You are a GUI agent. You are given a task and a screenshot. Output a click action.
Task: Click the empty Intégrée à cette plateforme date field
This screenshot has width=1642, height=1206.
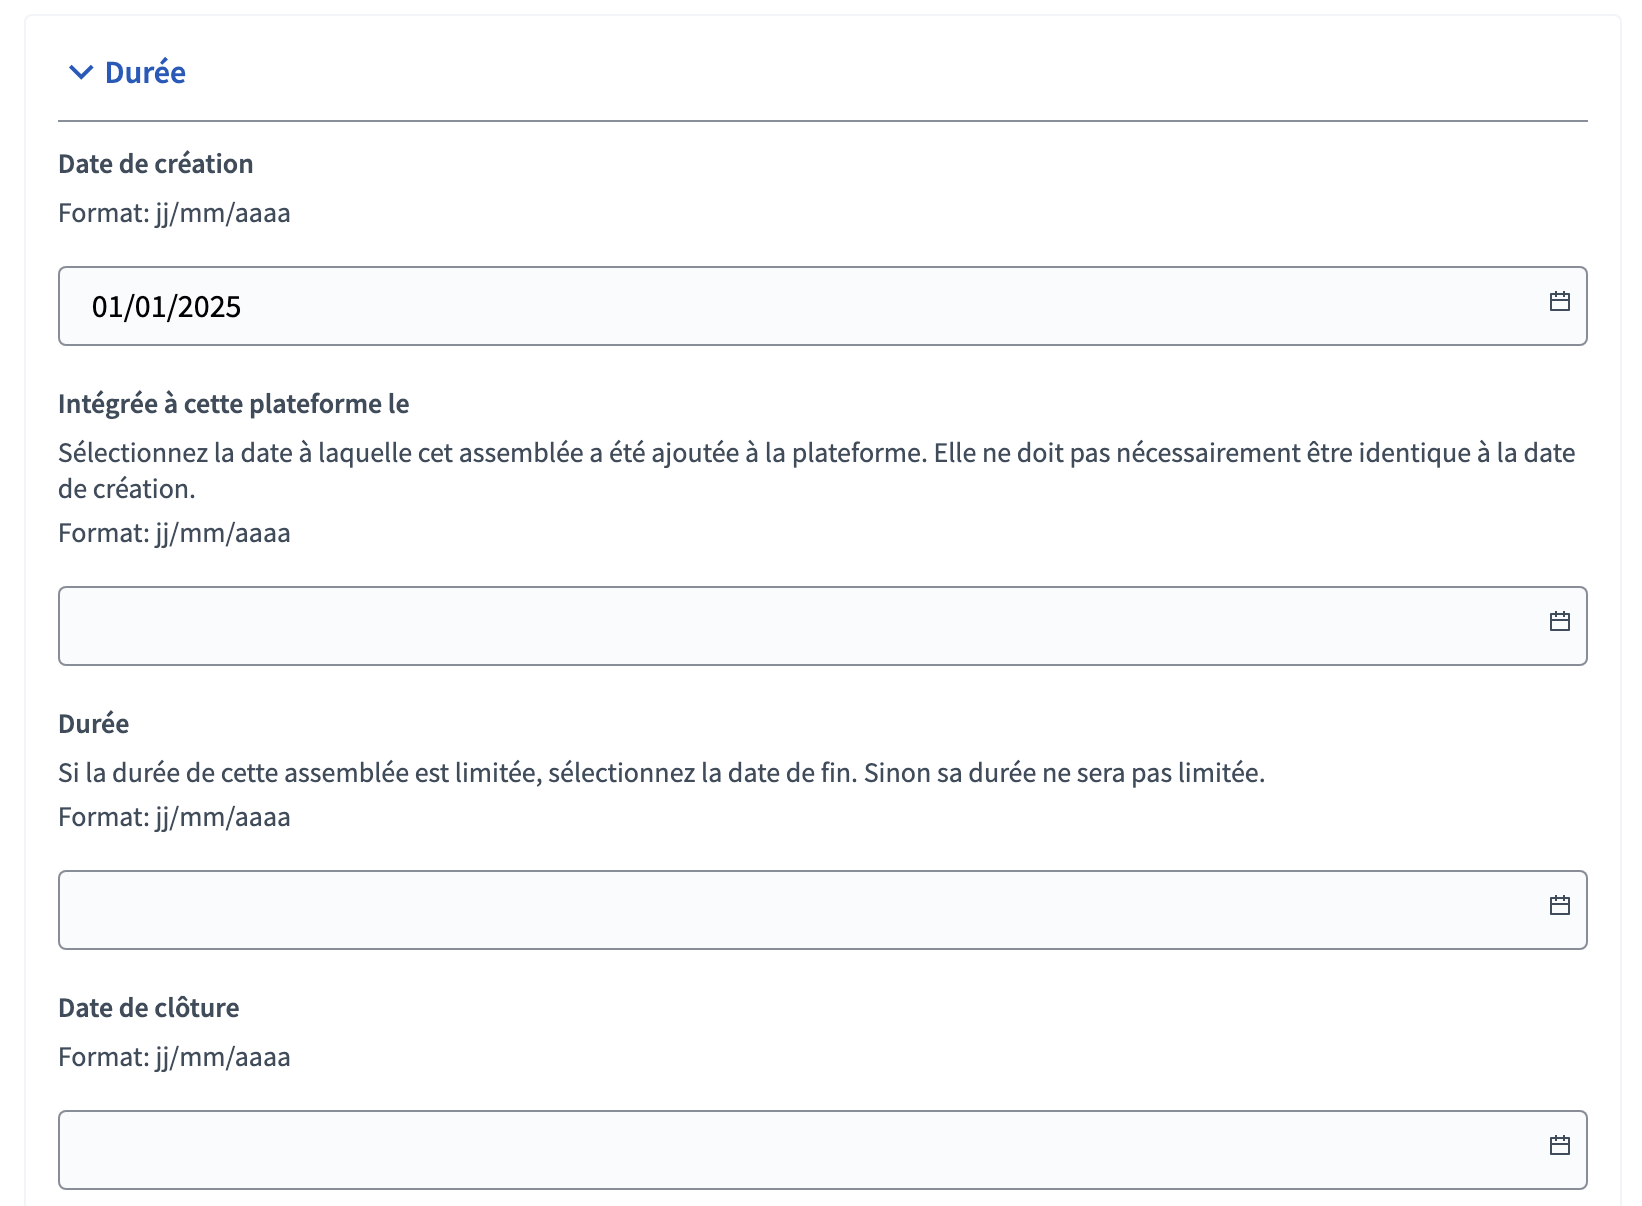[x=822, y=626]
